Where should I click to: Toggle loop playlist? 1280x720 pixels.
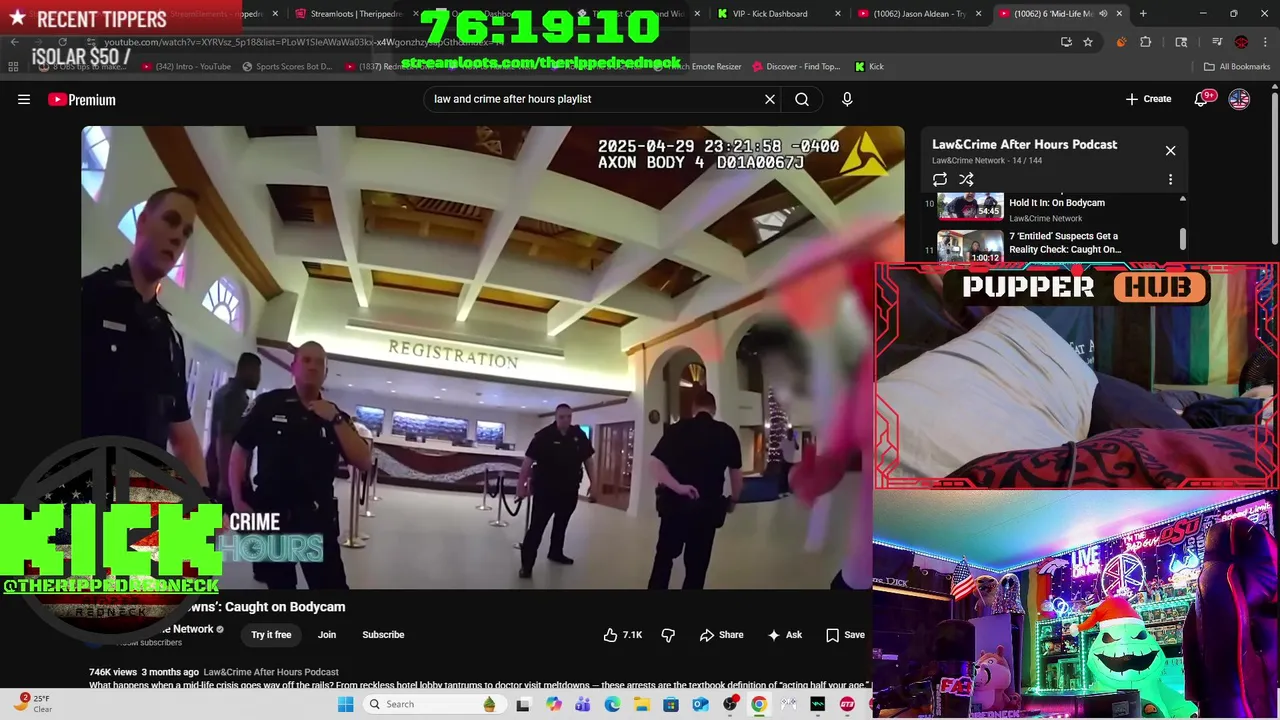coord(940,180)
